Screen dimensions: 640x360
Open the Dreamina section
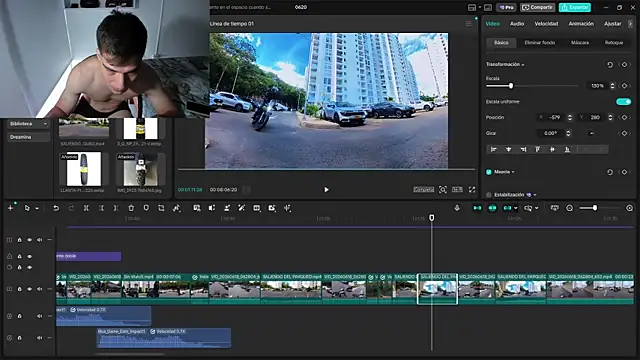click(x=28, y=137)
